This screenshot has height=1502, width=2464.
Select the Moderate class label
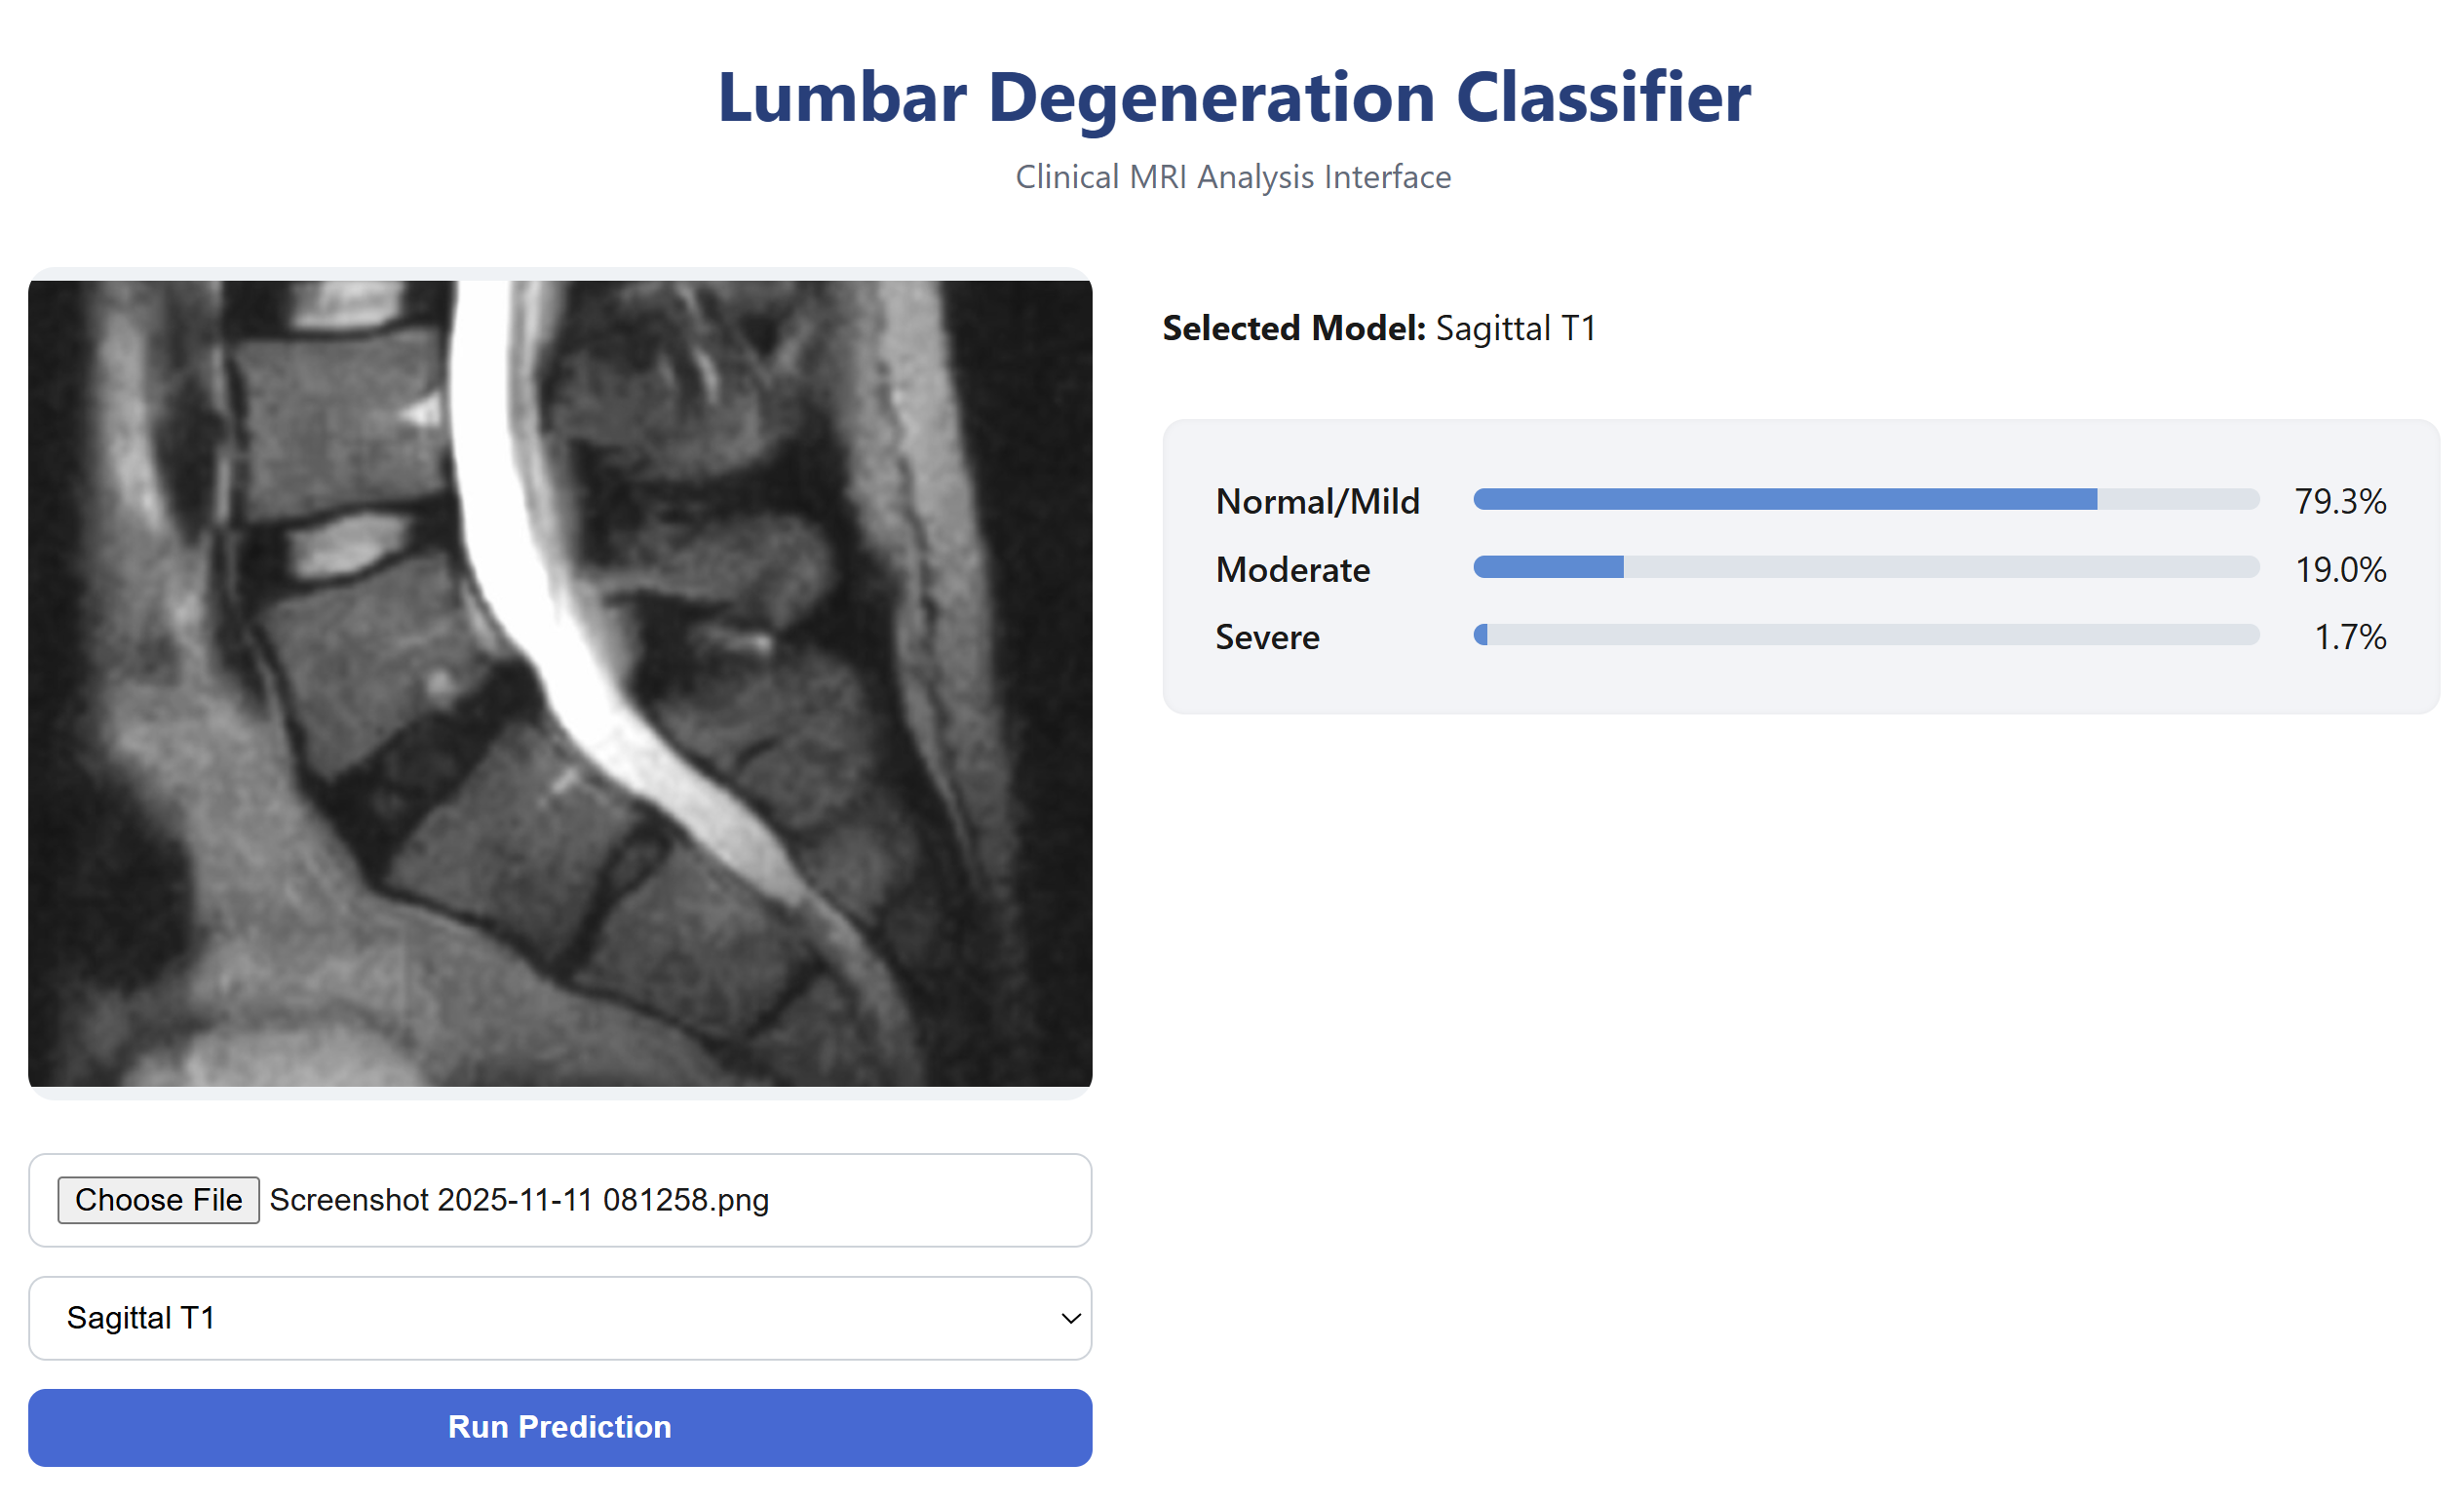coord(1292,569)
